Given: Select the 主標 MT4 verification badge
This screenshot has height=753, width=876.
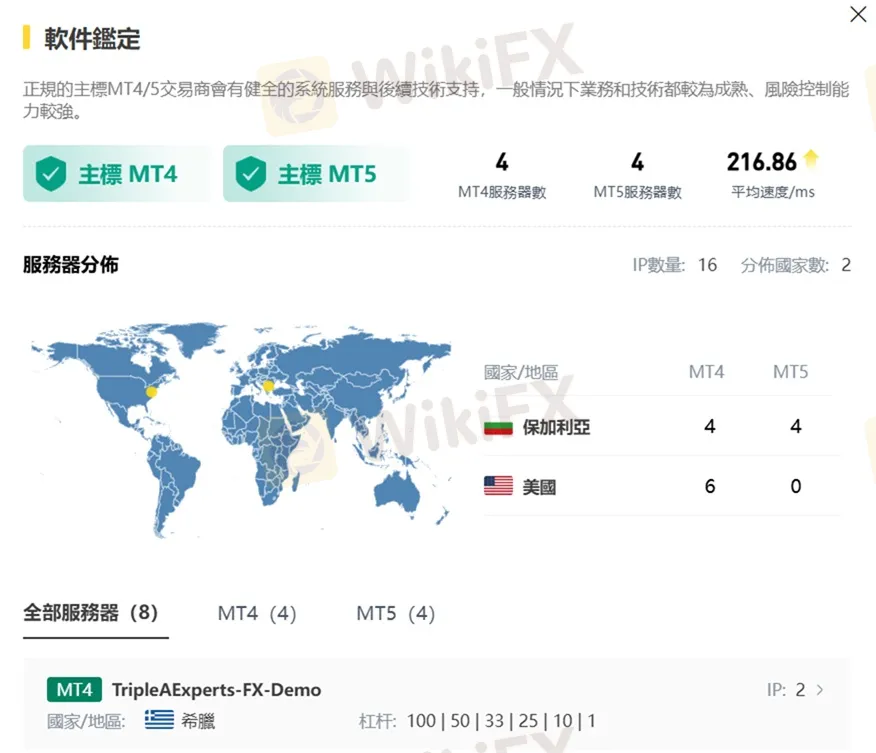Looking at the screenshot, I should (x=116, y=172).
